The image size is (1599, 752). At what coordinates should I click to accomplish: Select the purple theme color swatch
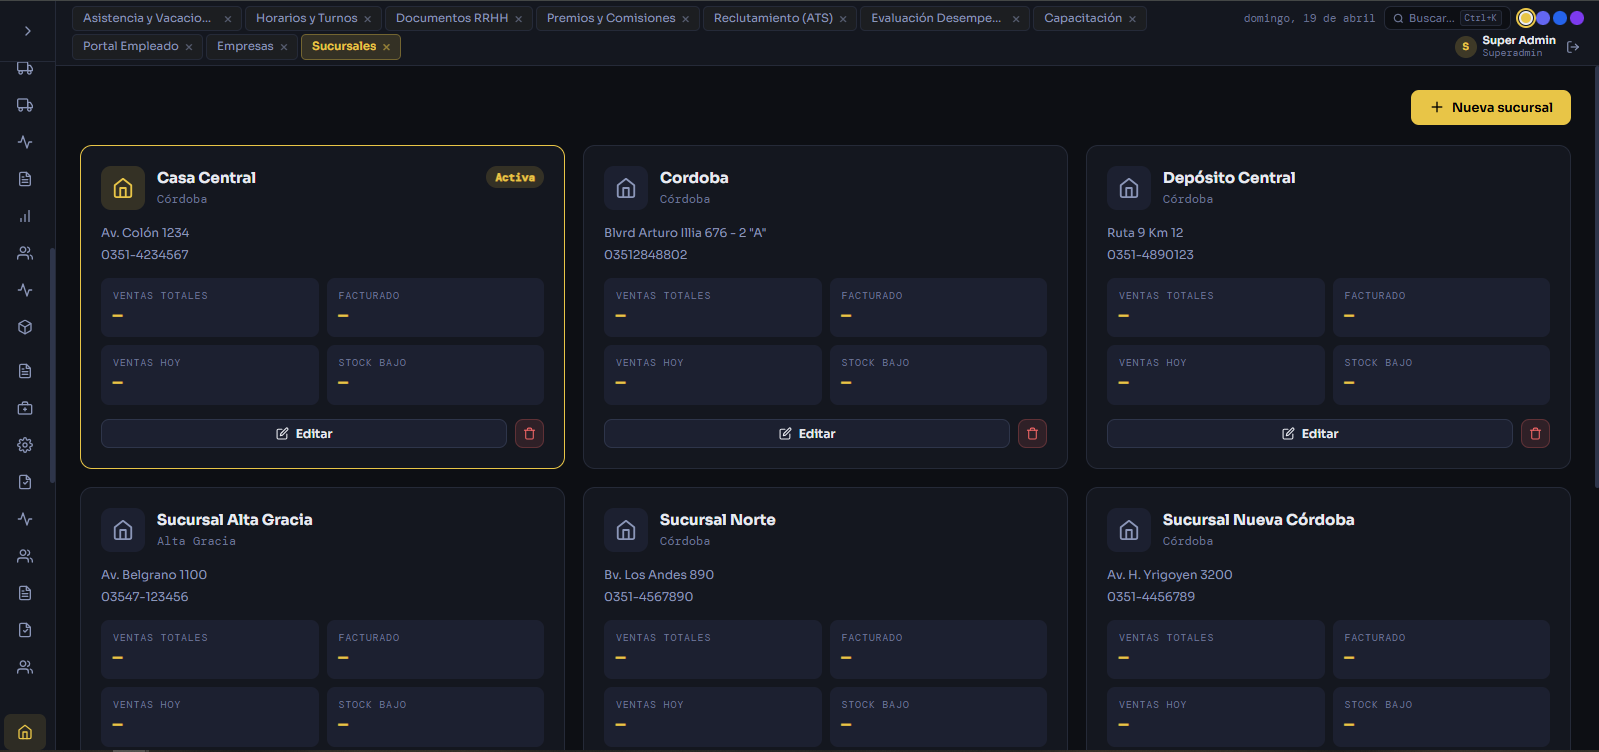click(x=1577, y=18)
